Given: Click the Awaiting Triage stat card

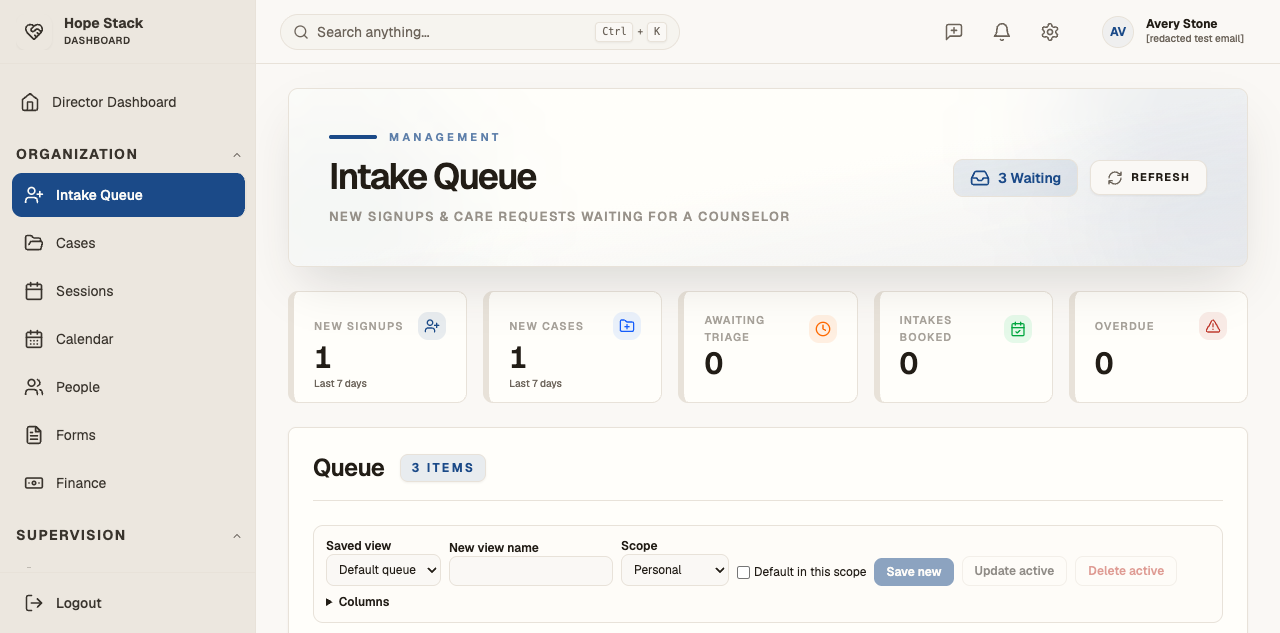Looking at the screenshot, I should click(x=768, y=347).
